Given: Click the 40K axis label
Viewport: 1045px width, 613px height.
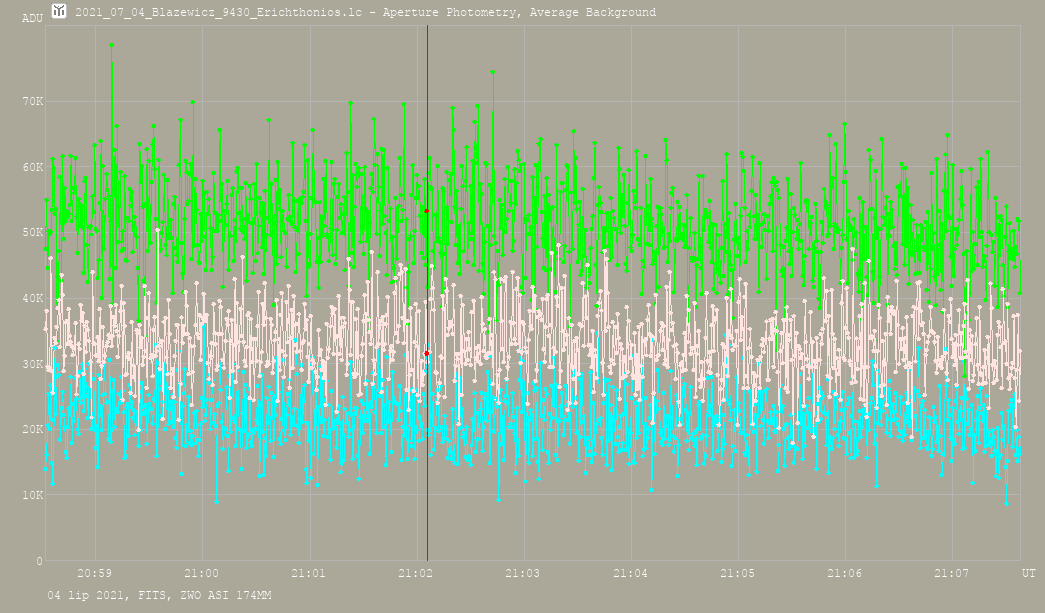Looking at the screenshot, I should click(x=33, y=299).
